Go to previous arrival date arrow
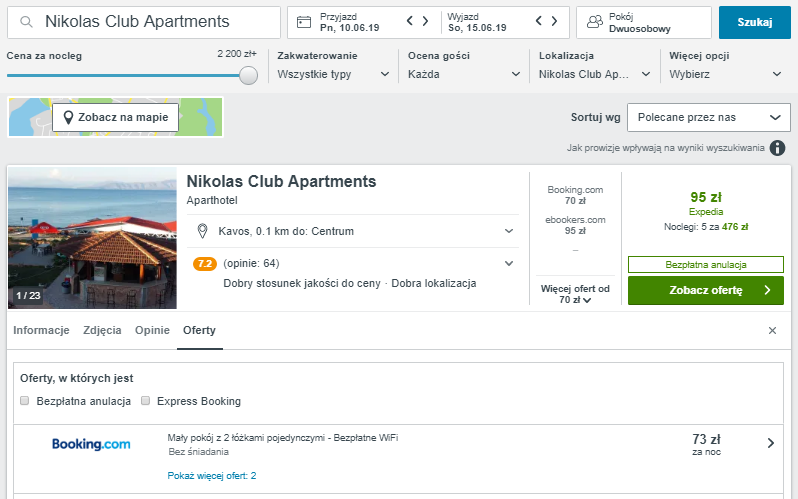 coord(410,21)
